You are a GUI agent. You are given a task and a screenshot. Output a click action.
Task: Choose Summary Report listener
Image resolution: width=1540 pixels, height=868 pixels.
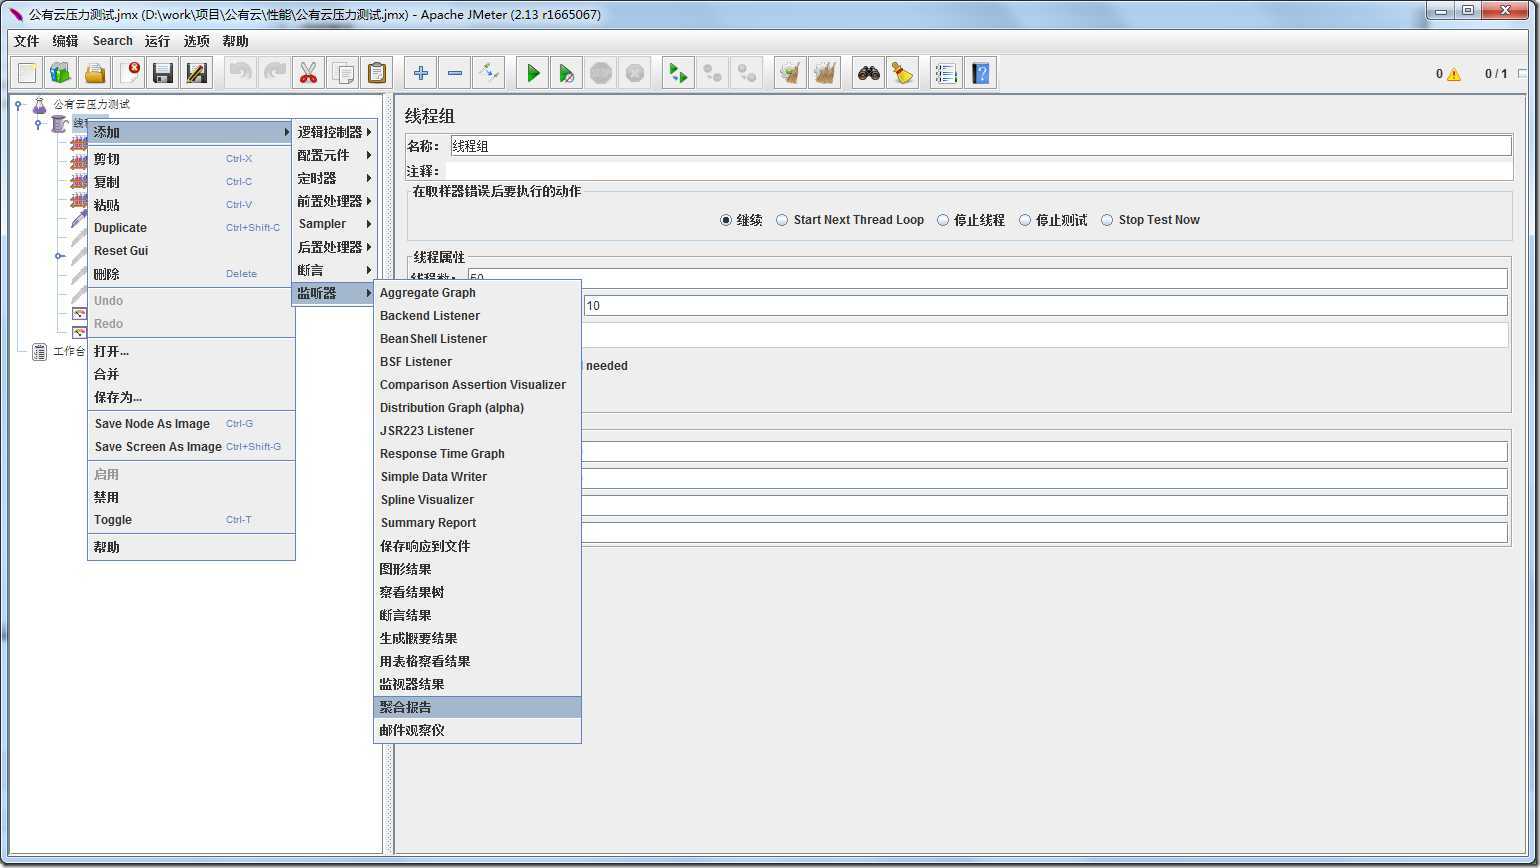point(477,523)
